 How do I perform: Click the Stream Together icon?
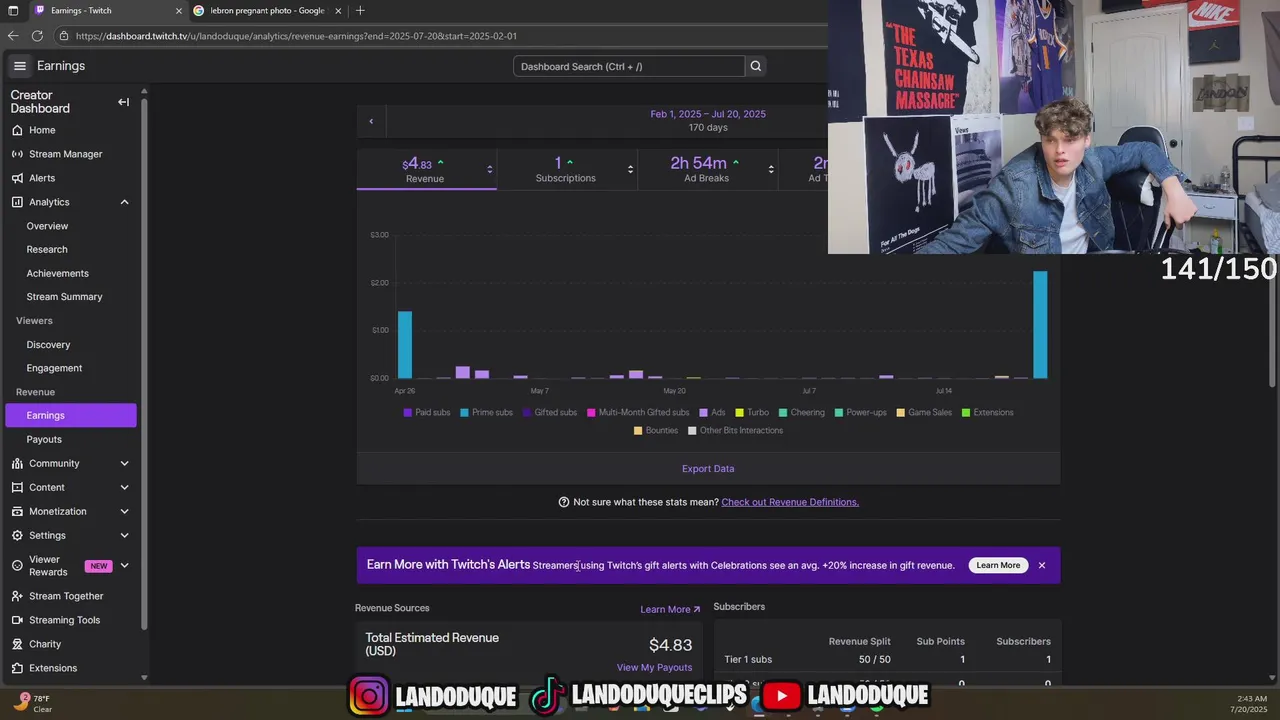(x=17, y=596)
